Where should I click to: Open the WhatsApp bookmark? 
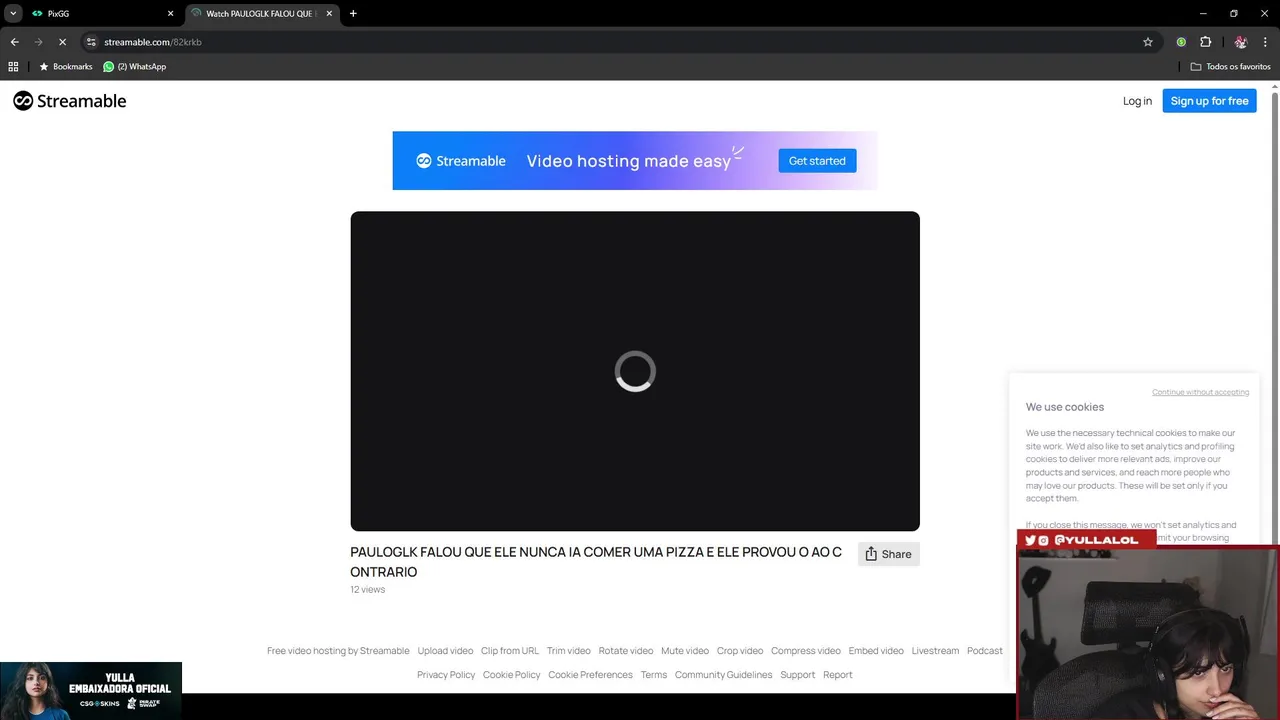click(x=135, y=67)
